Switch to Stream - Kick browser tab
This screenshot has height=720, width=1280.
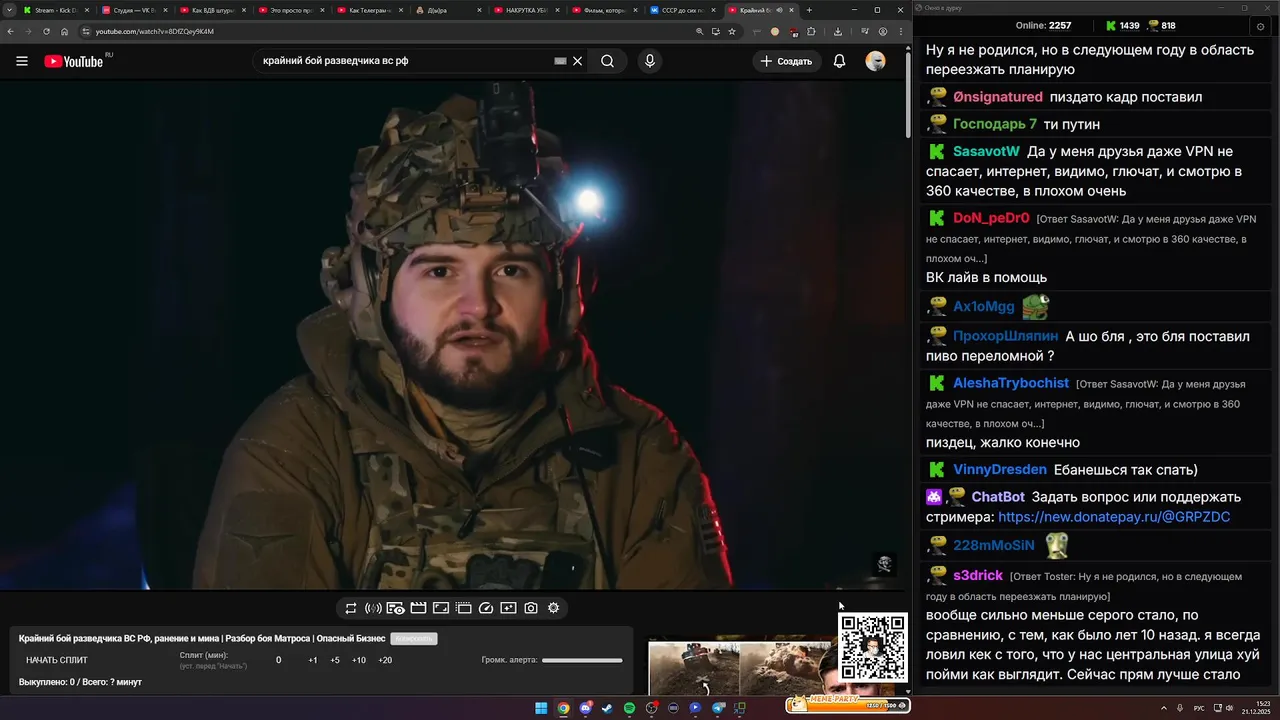point(55,10)
